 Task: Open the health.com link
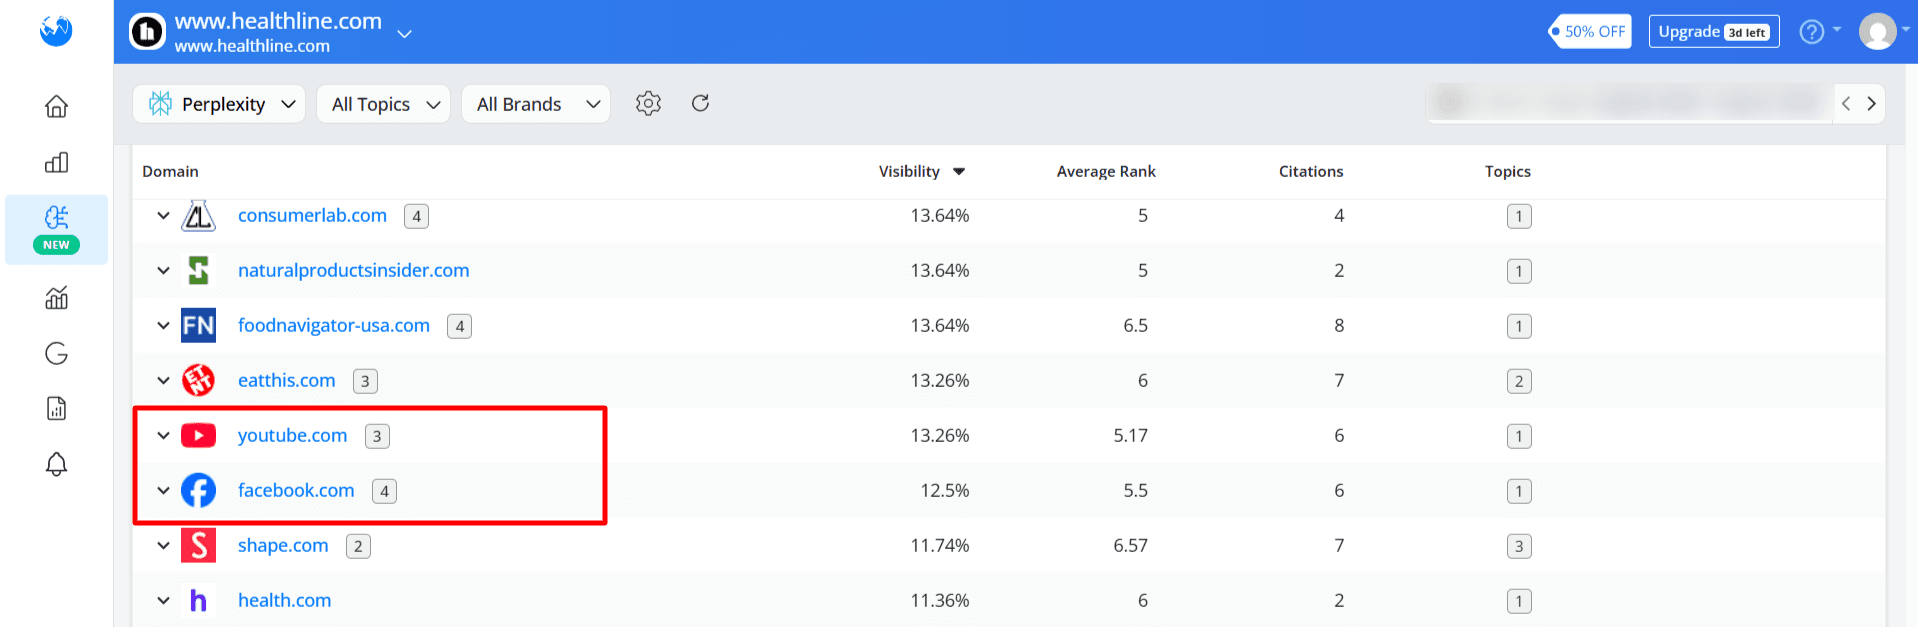pyautogui.click(x=284, y=600)
